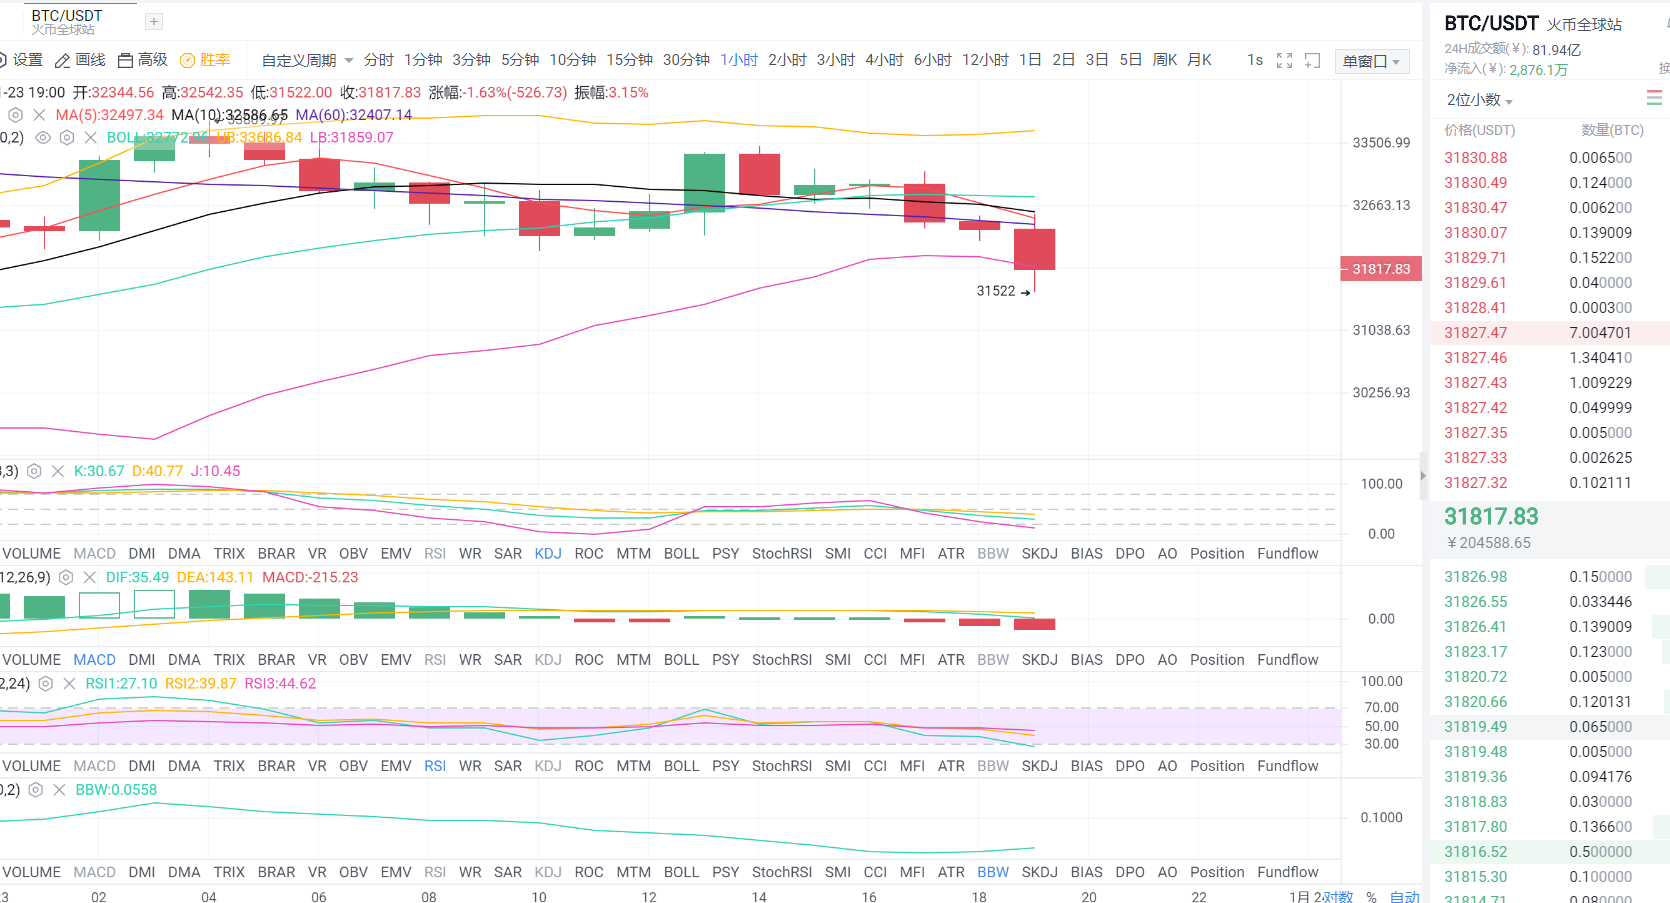Viewport: 1670px width, 903px height.
Task: Open the draw line (画线) tool
Action: coord(80,60)
